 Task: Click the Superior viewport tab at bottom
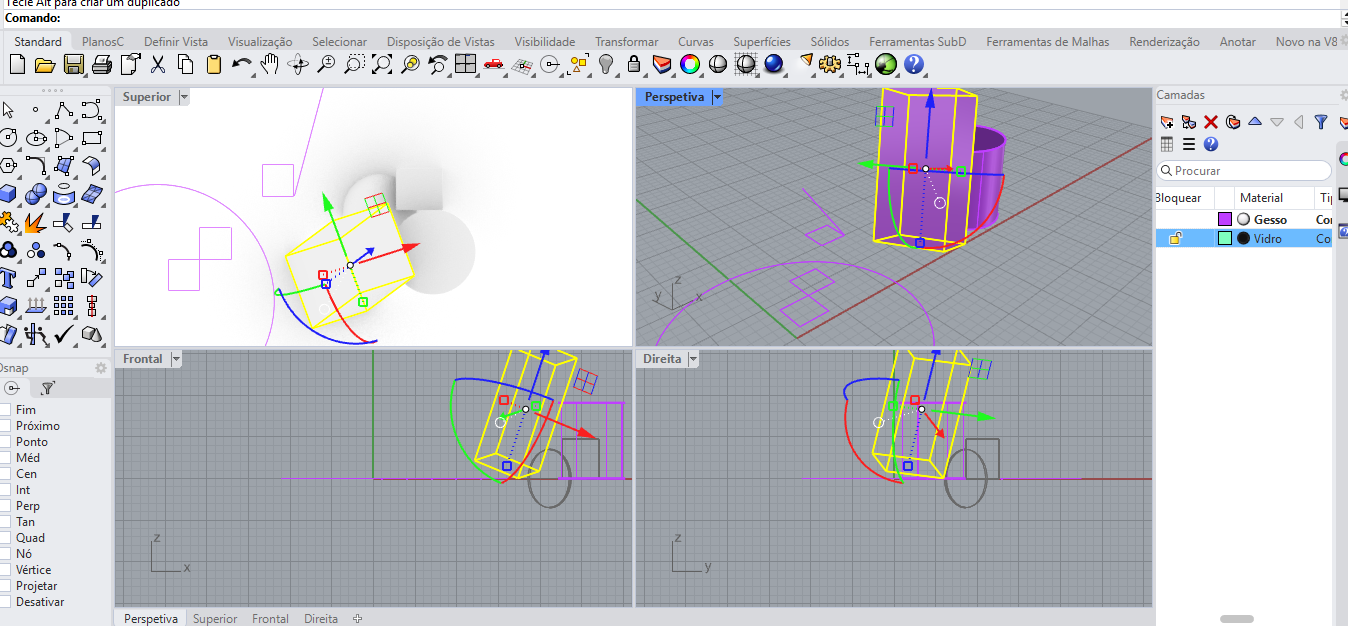coord(215,619)
